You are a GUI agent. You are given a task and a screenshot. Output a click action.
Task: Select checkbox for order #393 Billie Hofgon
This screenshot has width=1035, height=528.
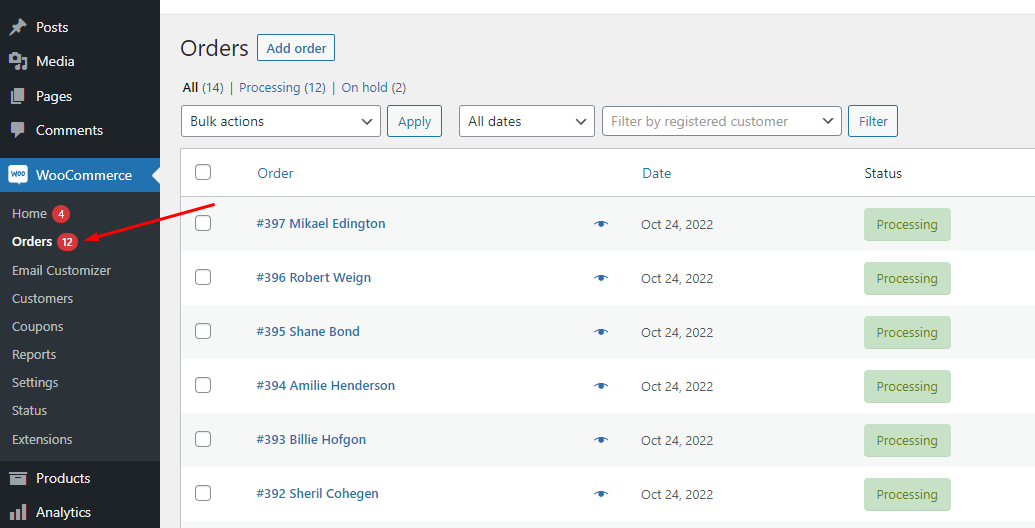(203, 439)
